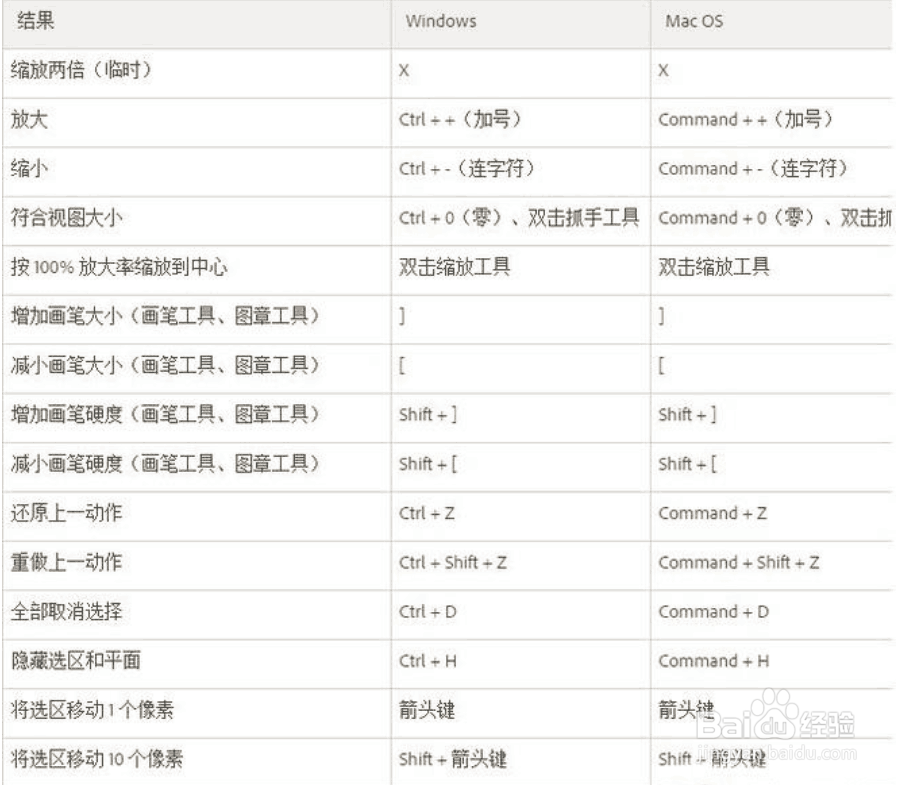Click Mac OS [ in 减小画笔大小 row
The height and width of the screenshot is (785, 907).
[662, 366]
